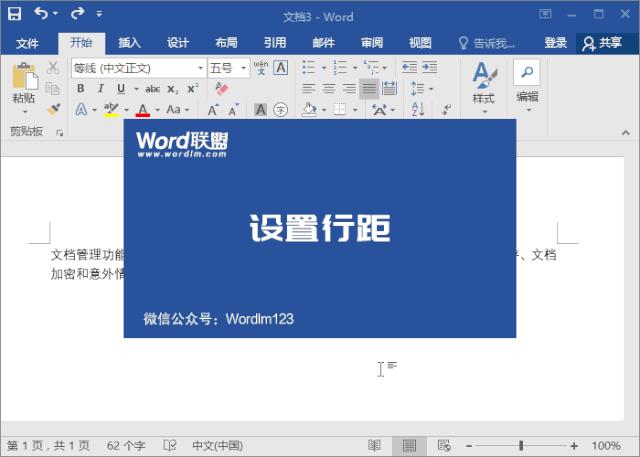
Task: Toggle subscript formatting
Action: [x=173, y=89]
